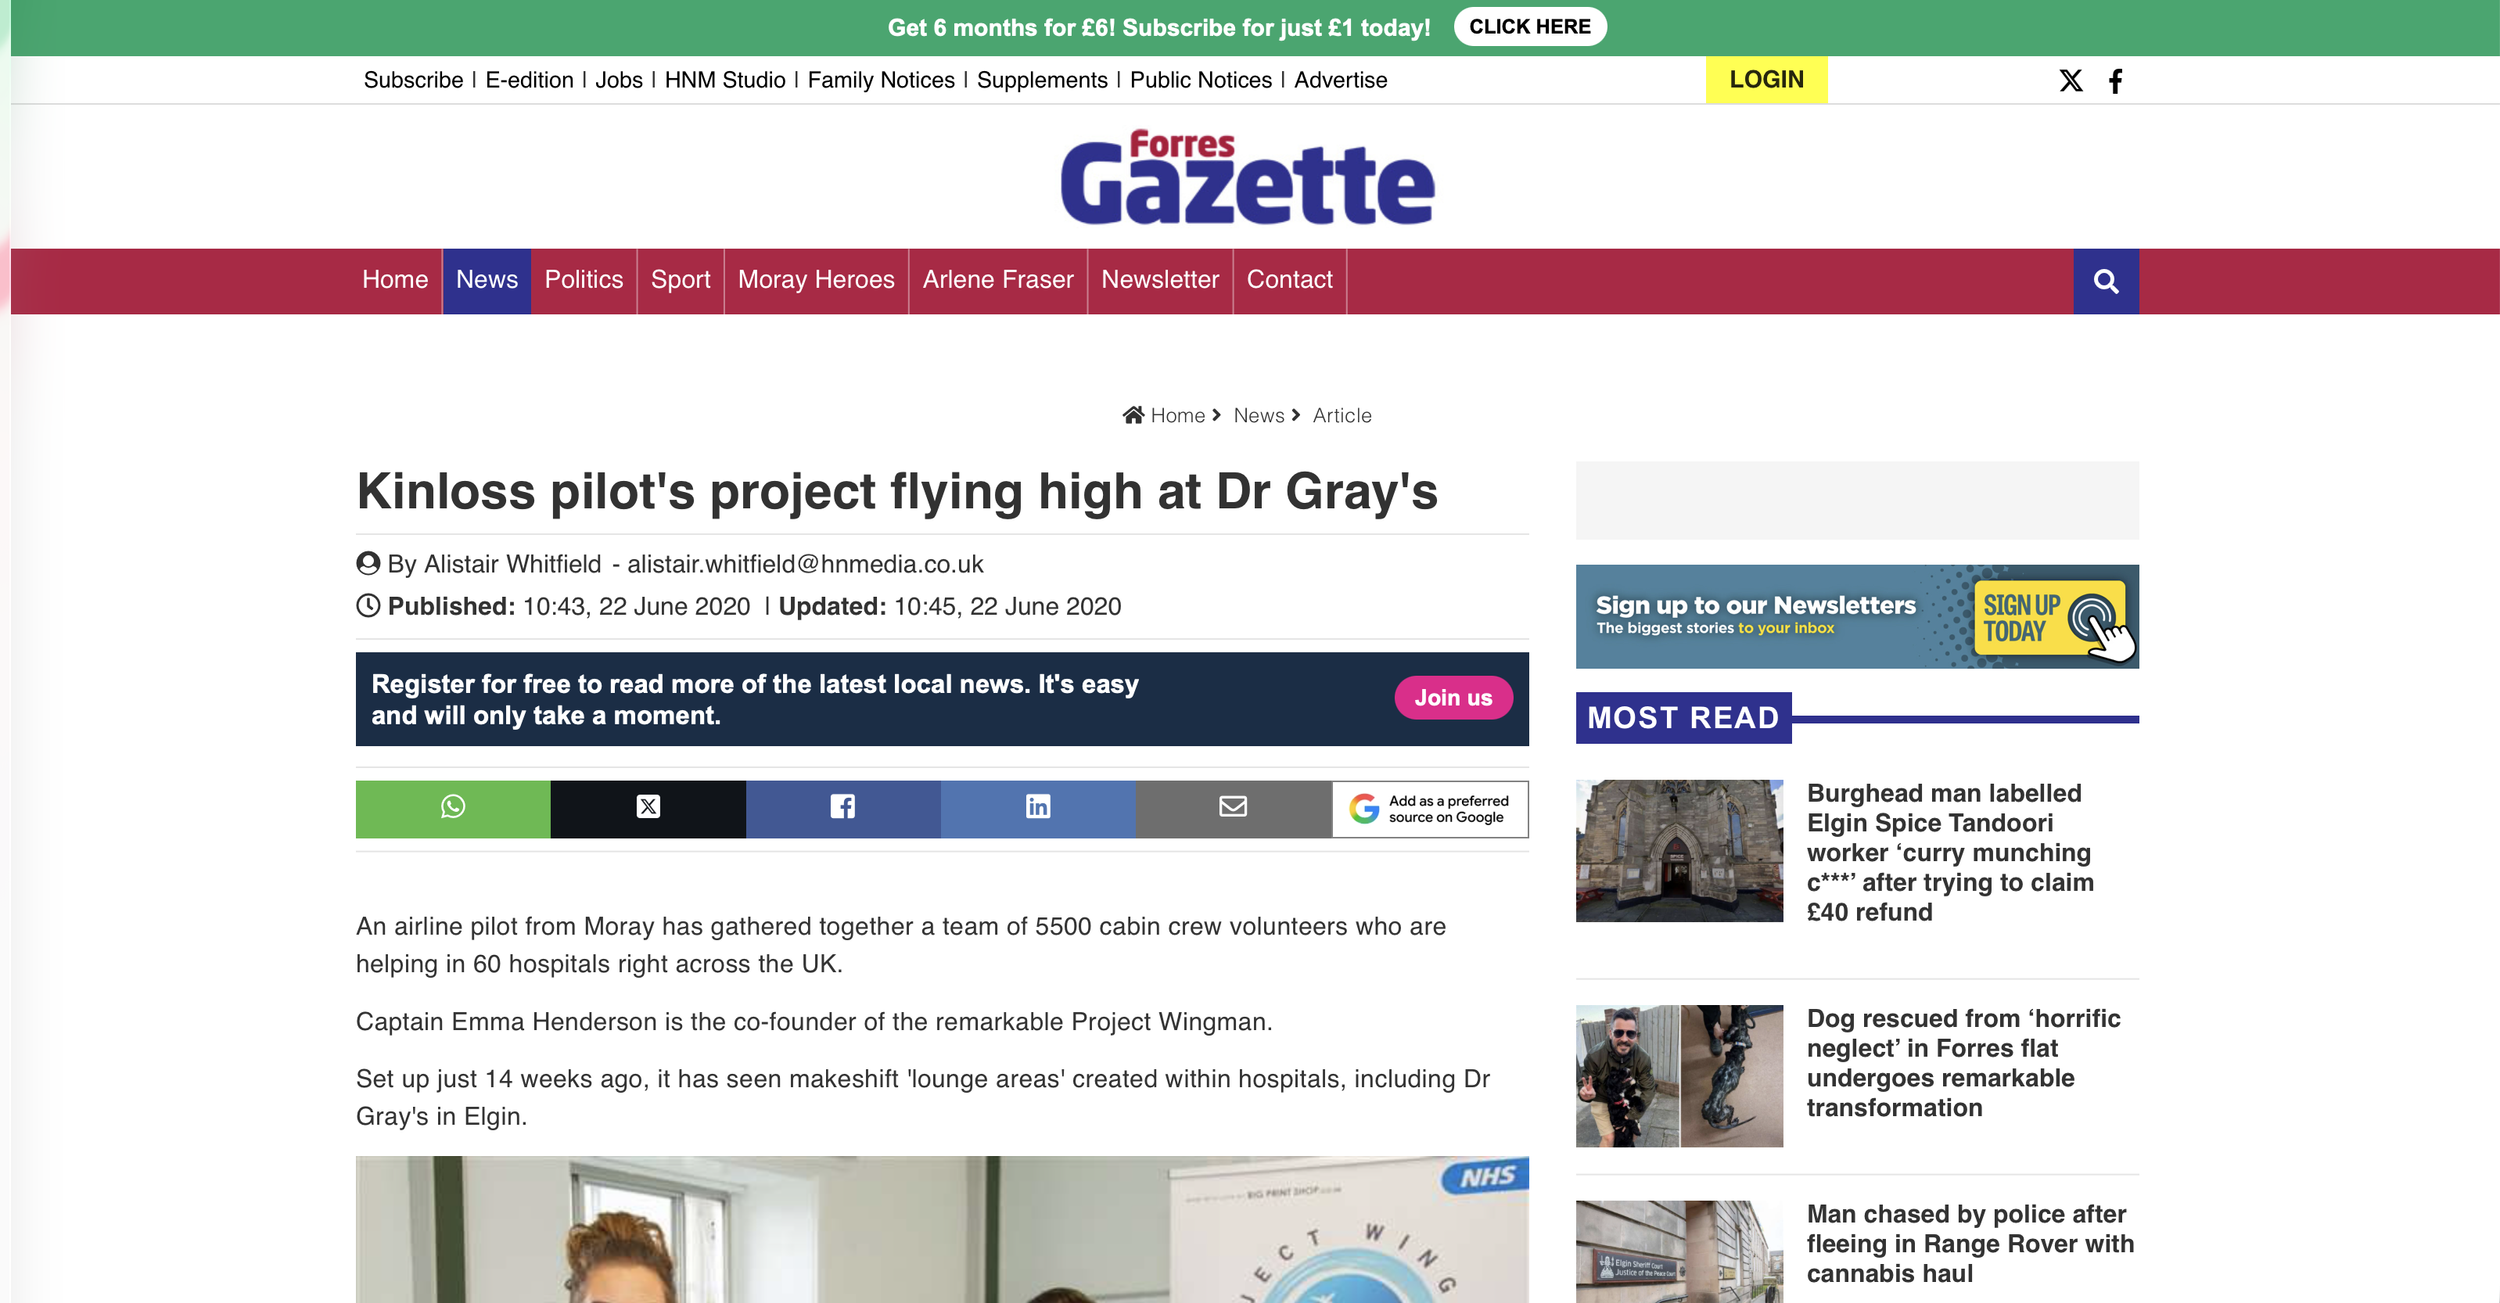Share article by email envelope icon
Screen dimensions: 2500x1303
(x=1233, y=808)
